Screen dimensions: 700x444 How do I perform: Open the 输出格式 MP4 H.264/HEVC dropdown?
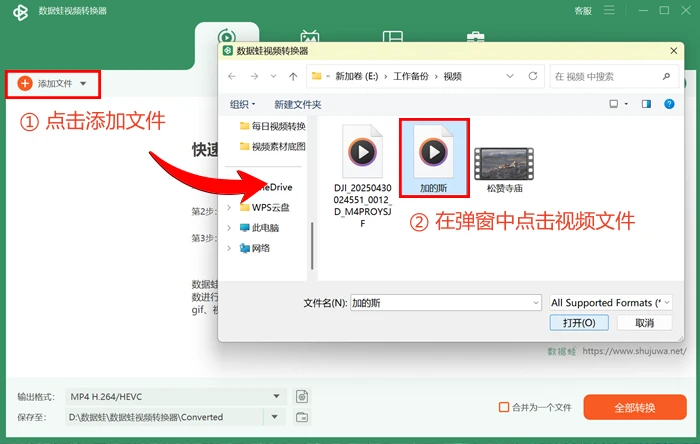(175, 396)
